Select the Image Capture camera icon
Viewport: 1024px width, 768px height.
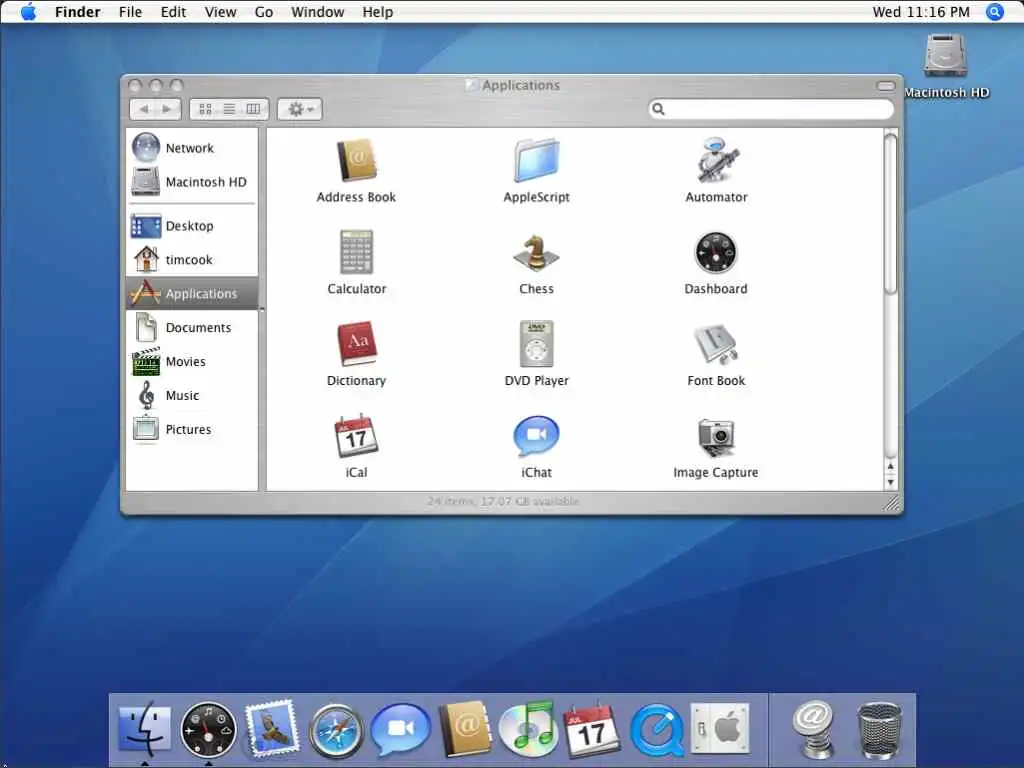[x=716, y=437]
